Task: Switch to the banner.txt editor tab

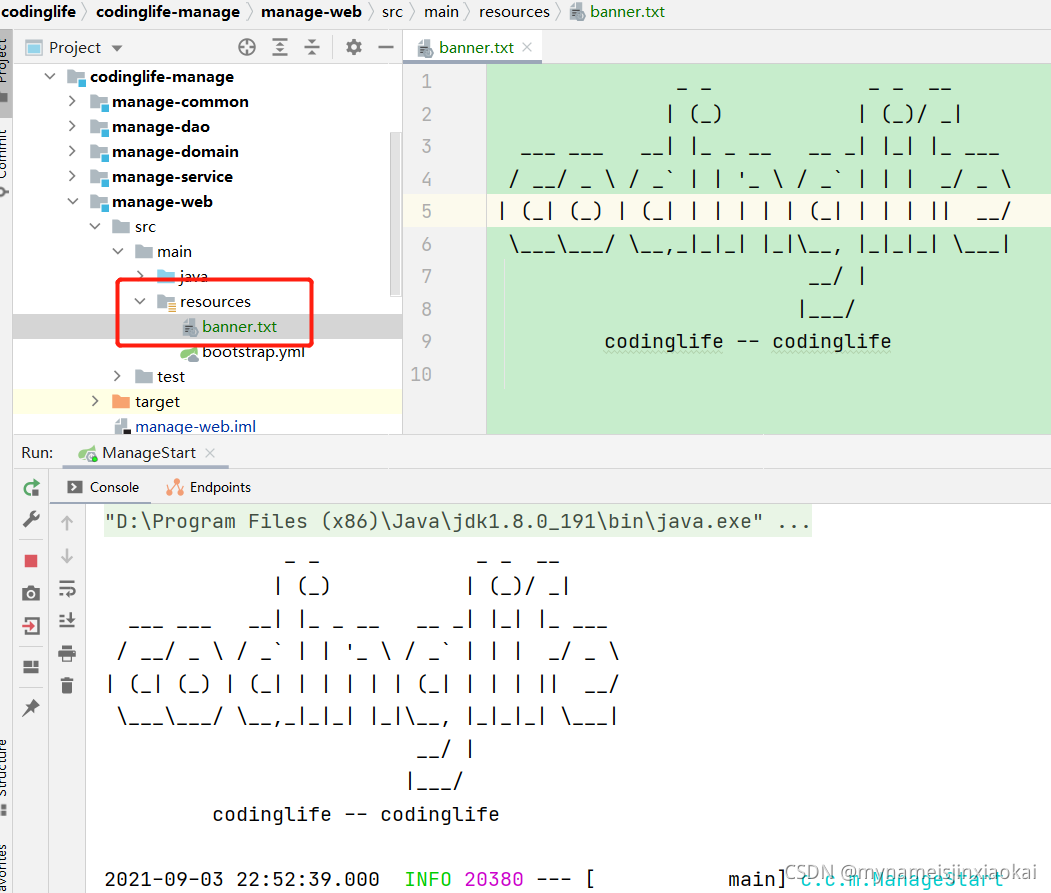Action: point(476,48)
